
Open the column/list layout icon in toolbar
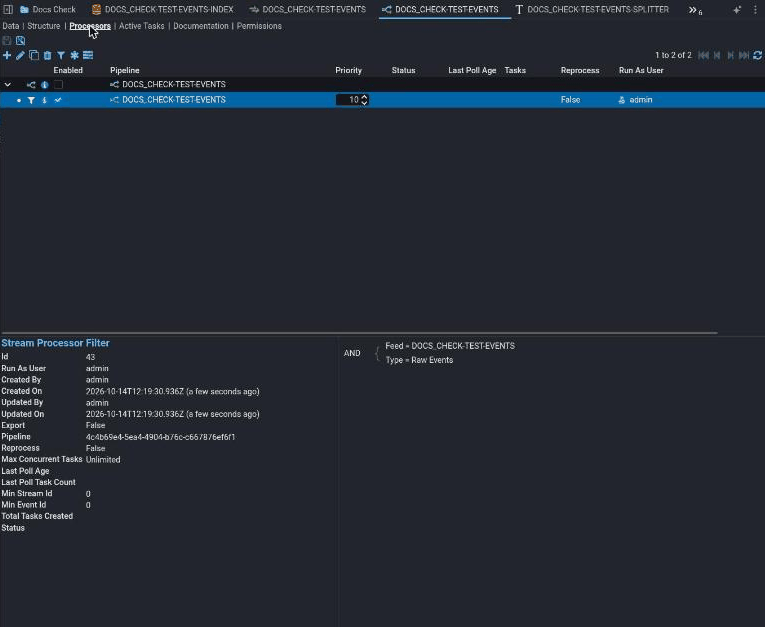[88, 55]
